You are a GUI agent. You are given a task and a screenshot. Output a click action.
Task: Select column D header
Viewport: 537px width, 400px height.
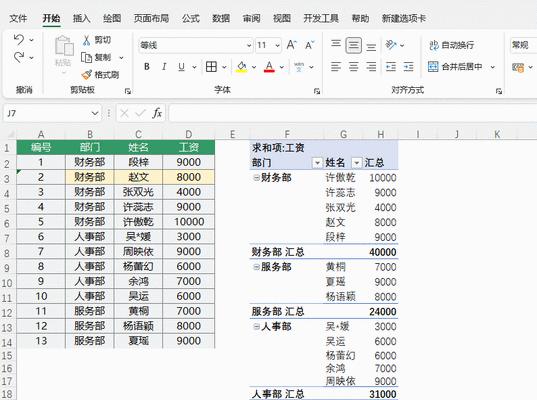(x=189, y=134)
